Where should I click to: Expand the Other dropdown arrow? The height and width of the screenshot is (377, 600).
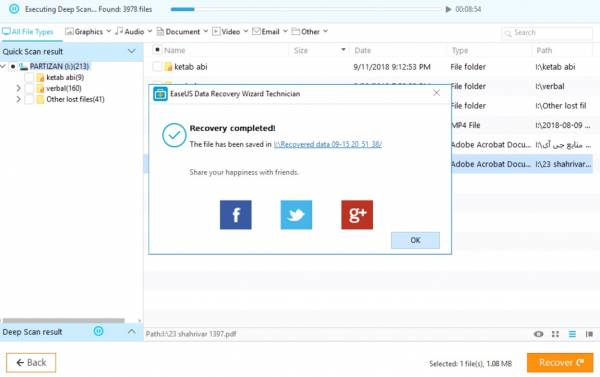tap(325, 31)
